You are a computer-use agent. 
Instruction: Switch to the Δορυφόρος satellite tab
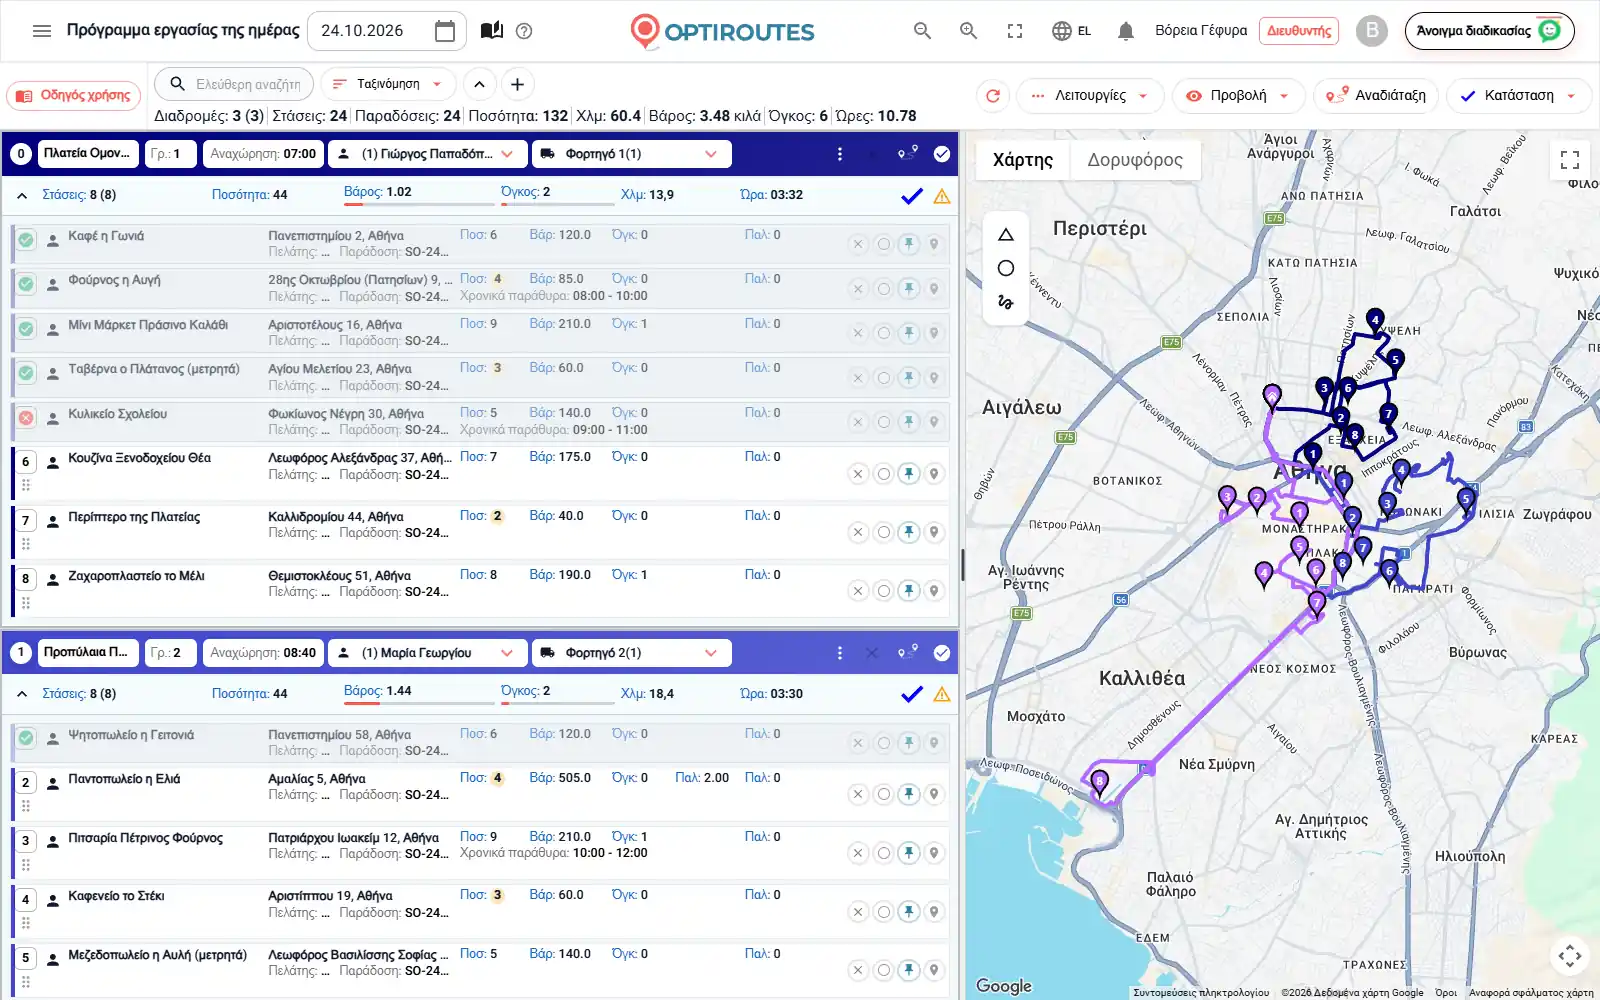[1135, 160]
